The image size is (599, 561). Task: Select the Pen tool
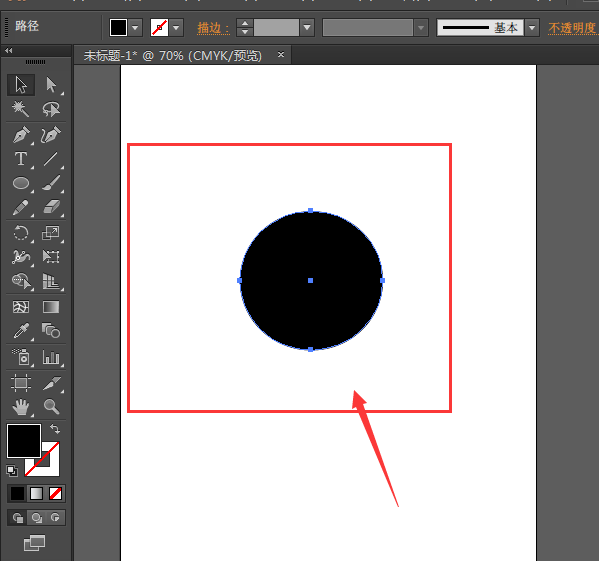click(21, 134)
